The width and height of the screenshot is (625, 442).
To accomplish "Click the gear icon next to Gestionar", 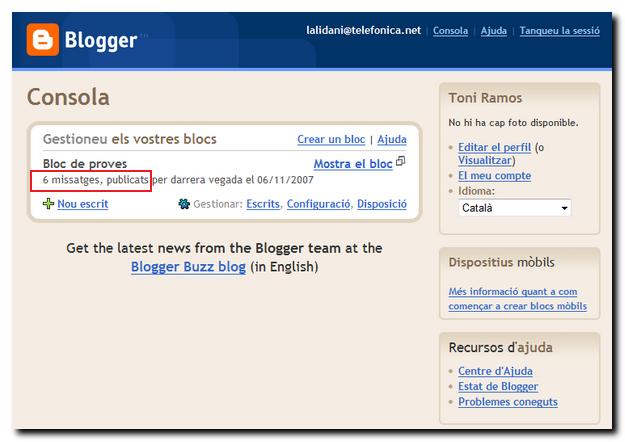I will pyautogui.click(x=184, y=204).
